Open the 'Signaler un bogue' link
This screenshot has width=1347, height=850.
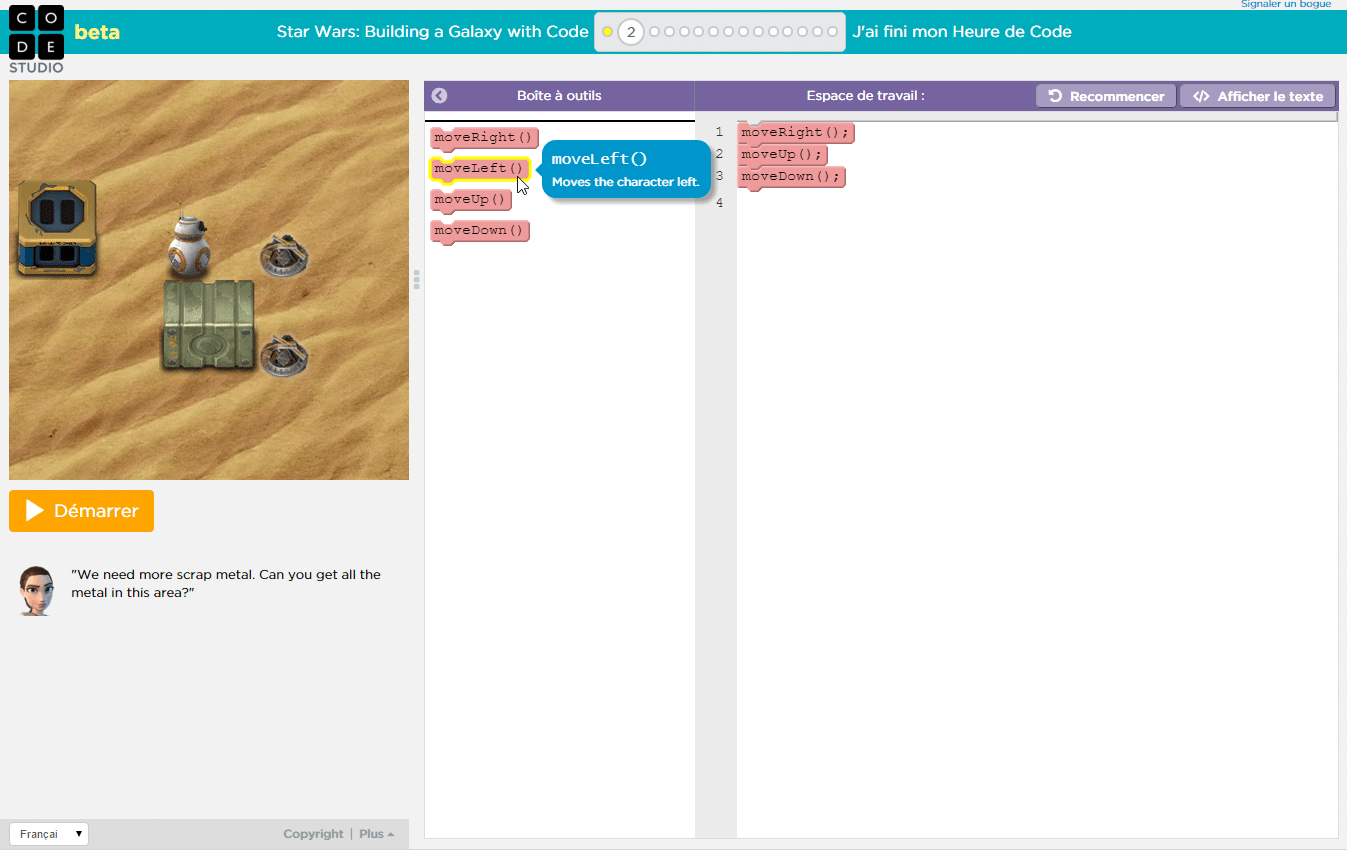click(1286, 5)
